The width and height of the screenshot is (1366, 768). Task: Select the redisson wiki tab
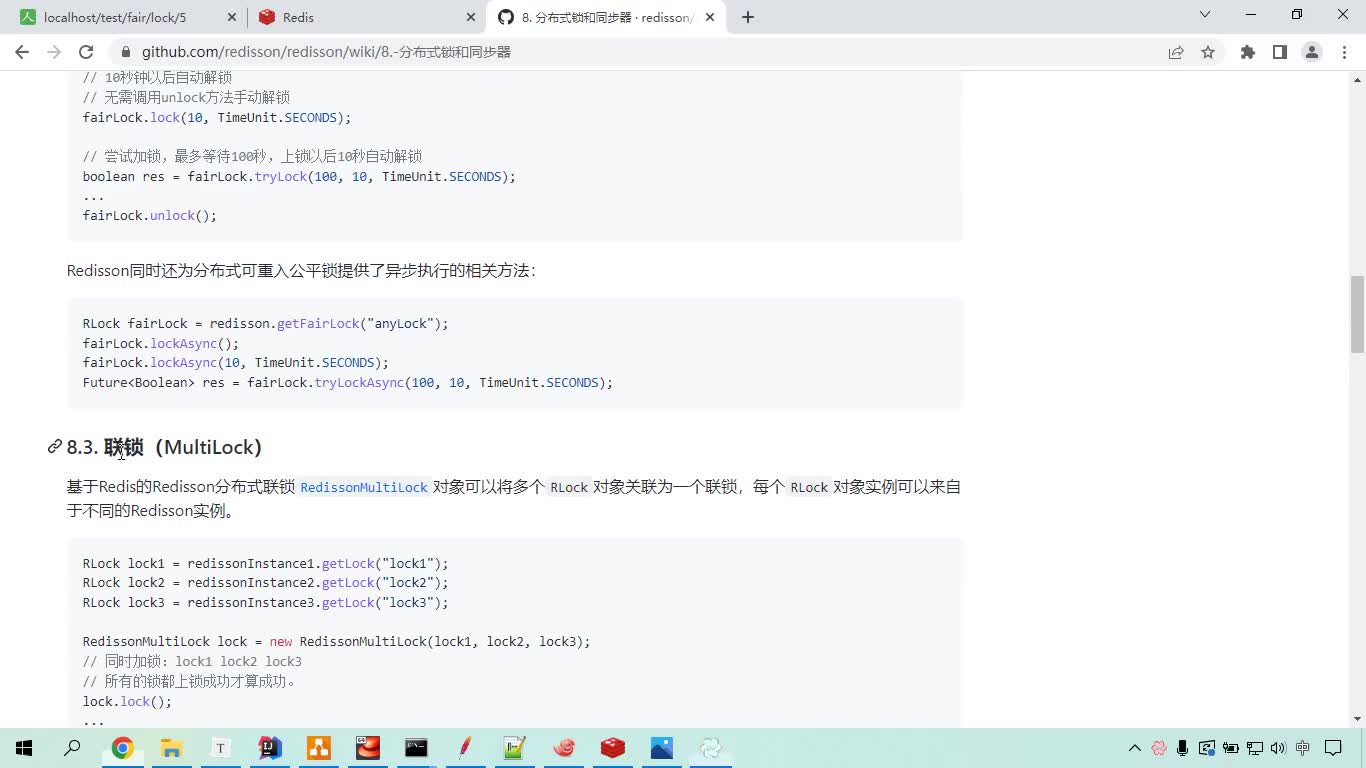tap(606, 17)
